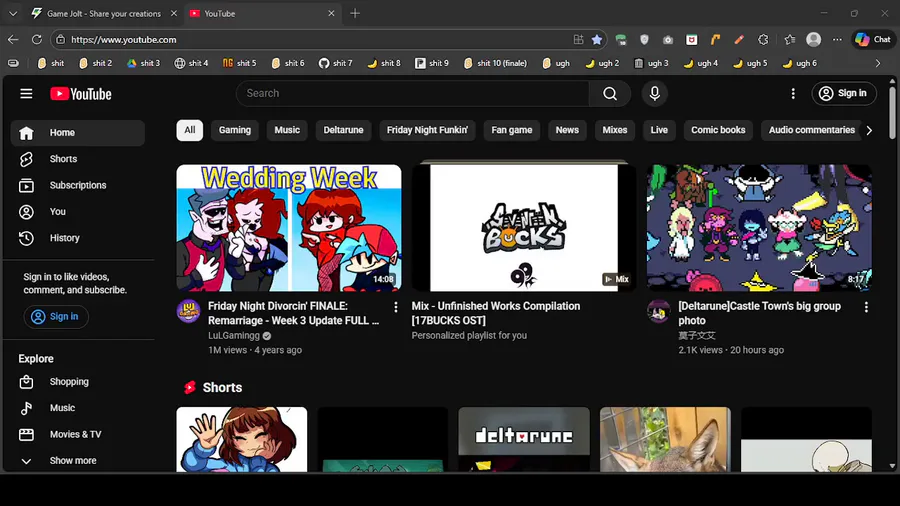Open Friday Night Divorcin' FINALE title

(x=293, y=313)
